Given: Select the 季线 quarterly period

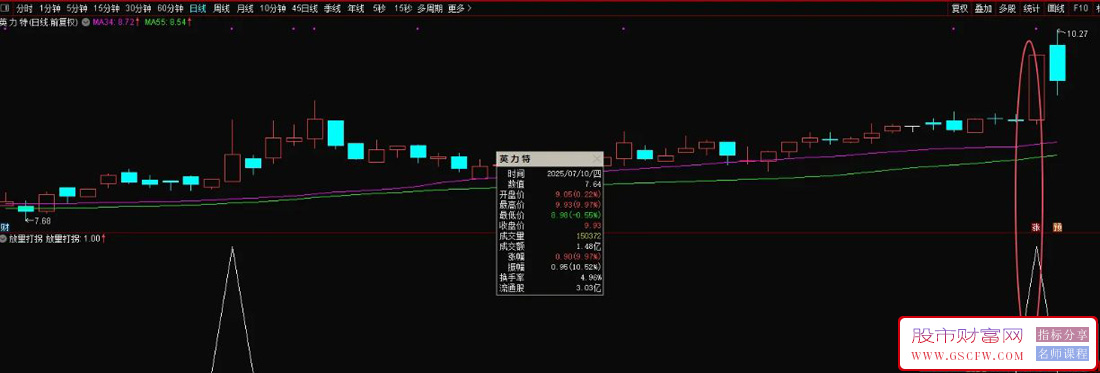Looking at the screenshot, I should (x=333, y=8).
